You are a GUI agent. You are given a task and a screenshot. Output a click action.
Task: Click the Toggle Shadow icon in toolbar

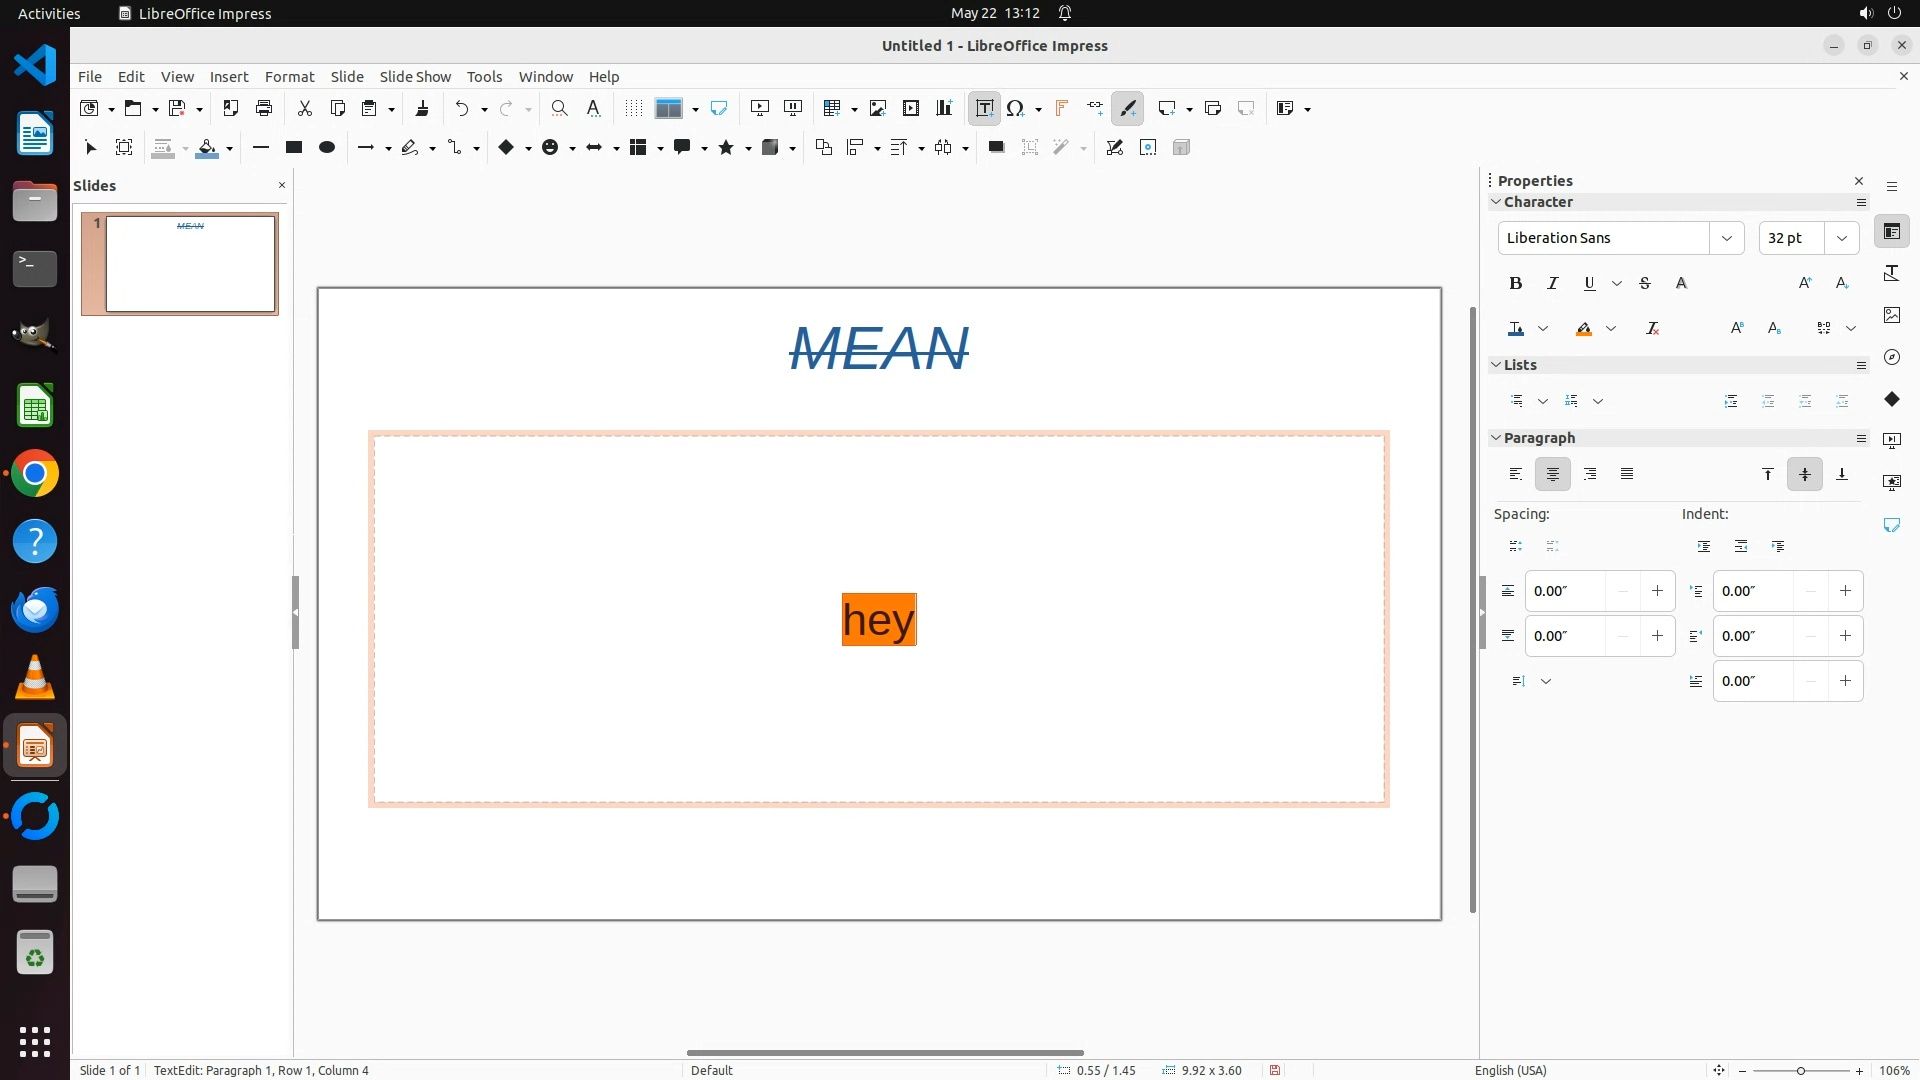click(x=996, y=147)
